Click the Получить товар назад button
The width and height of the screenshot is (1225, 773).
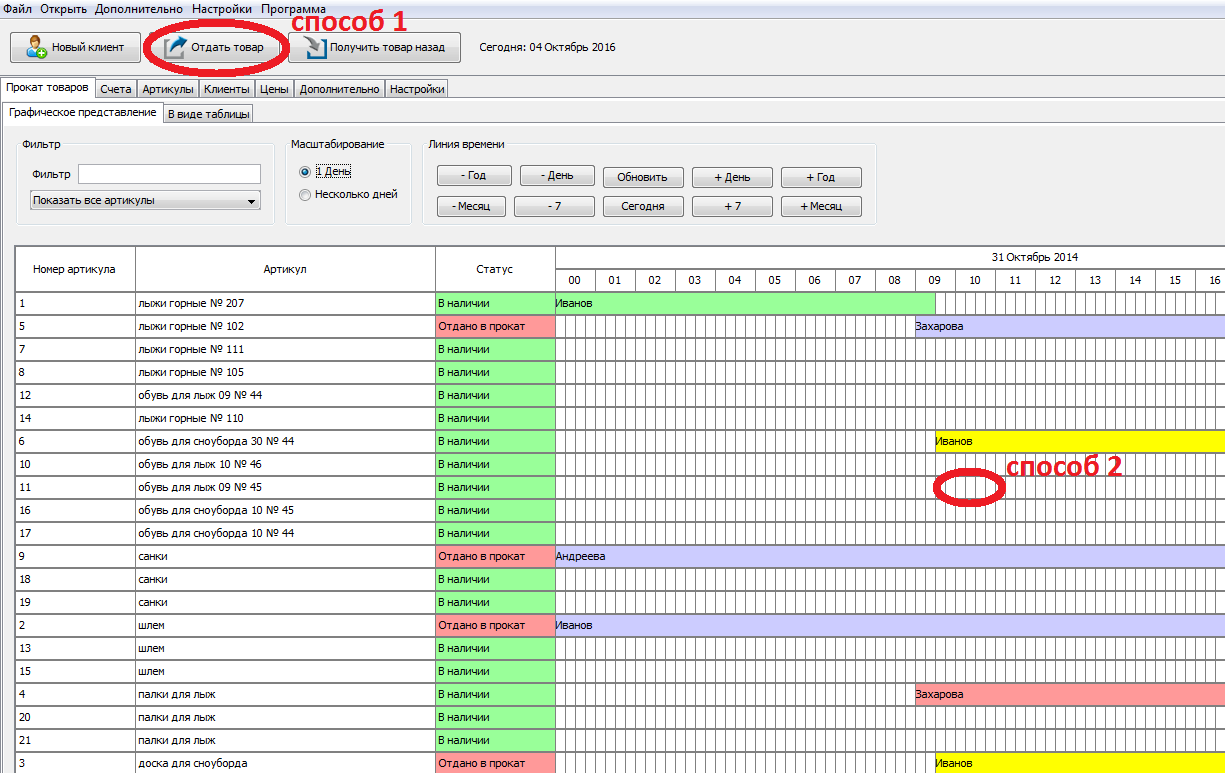[374, 47]
